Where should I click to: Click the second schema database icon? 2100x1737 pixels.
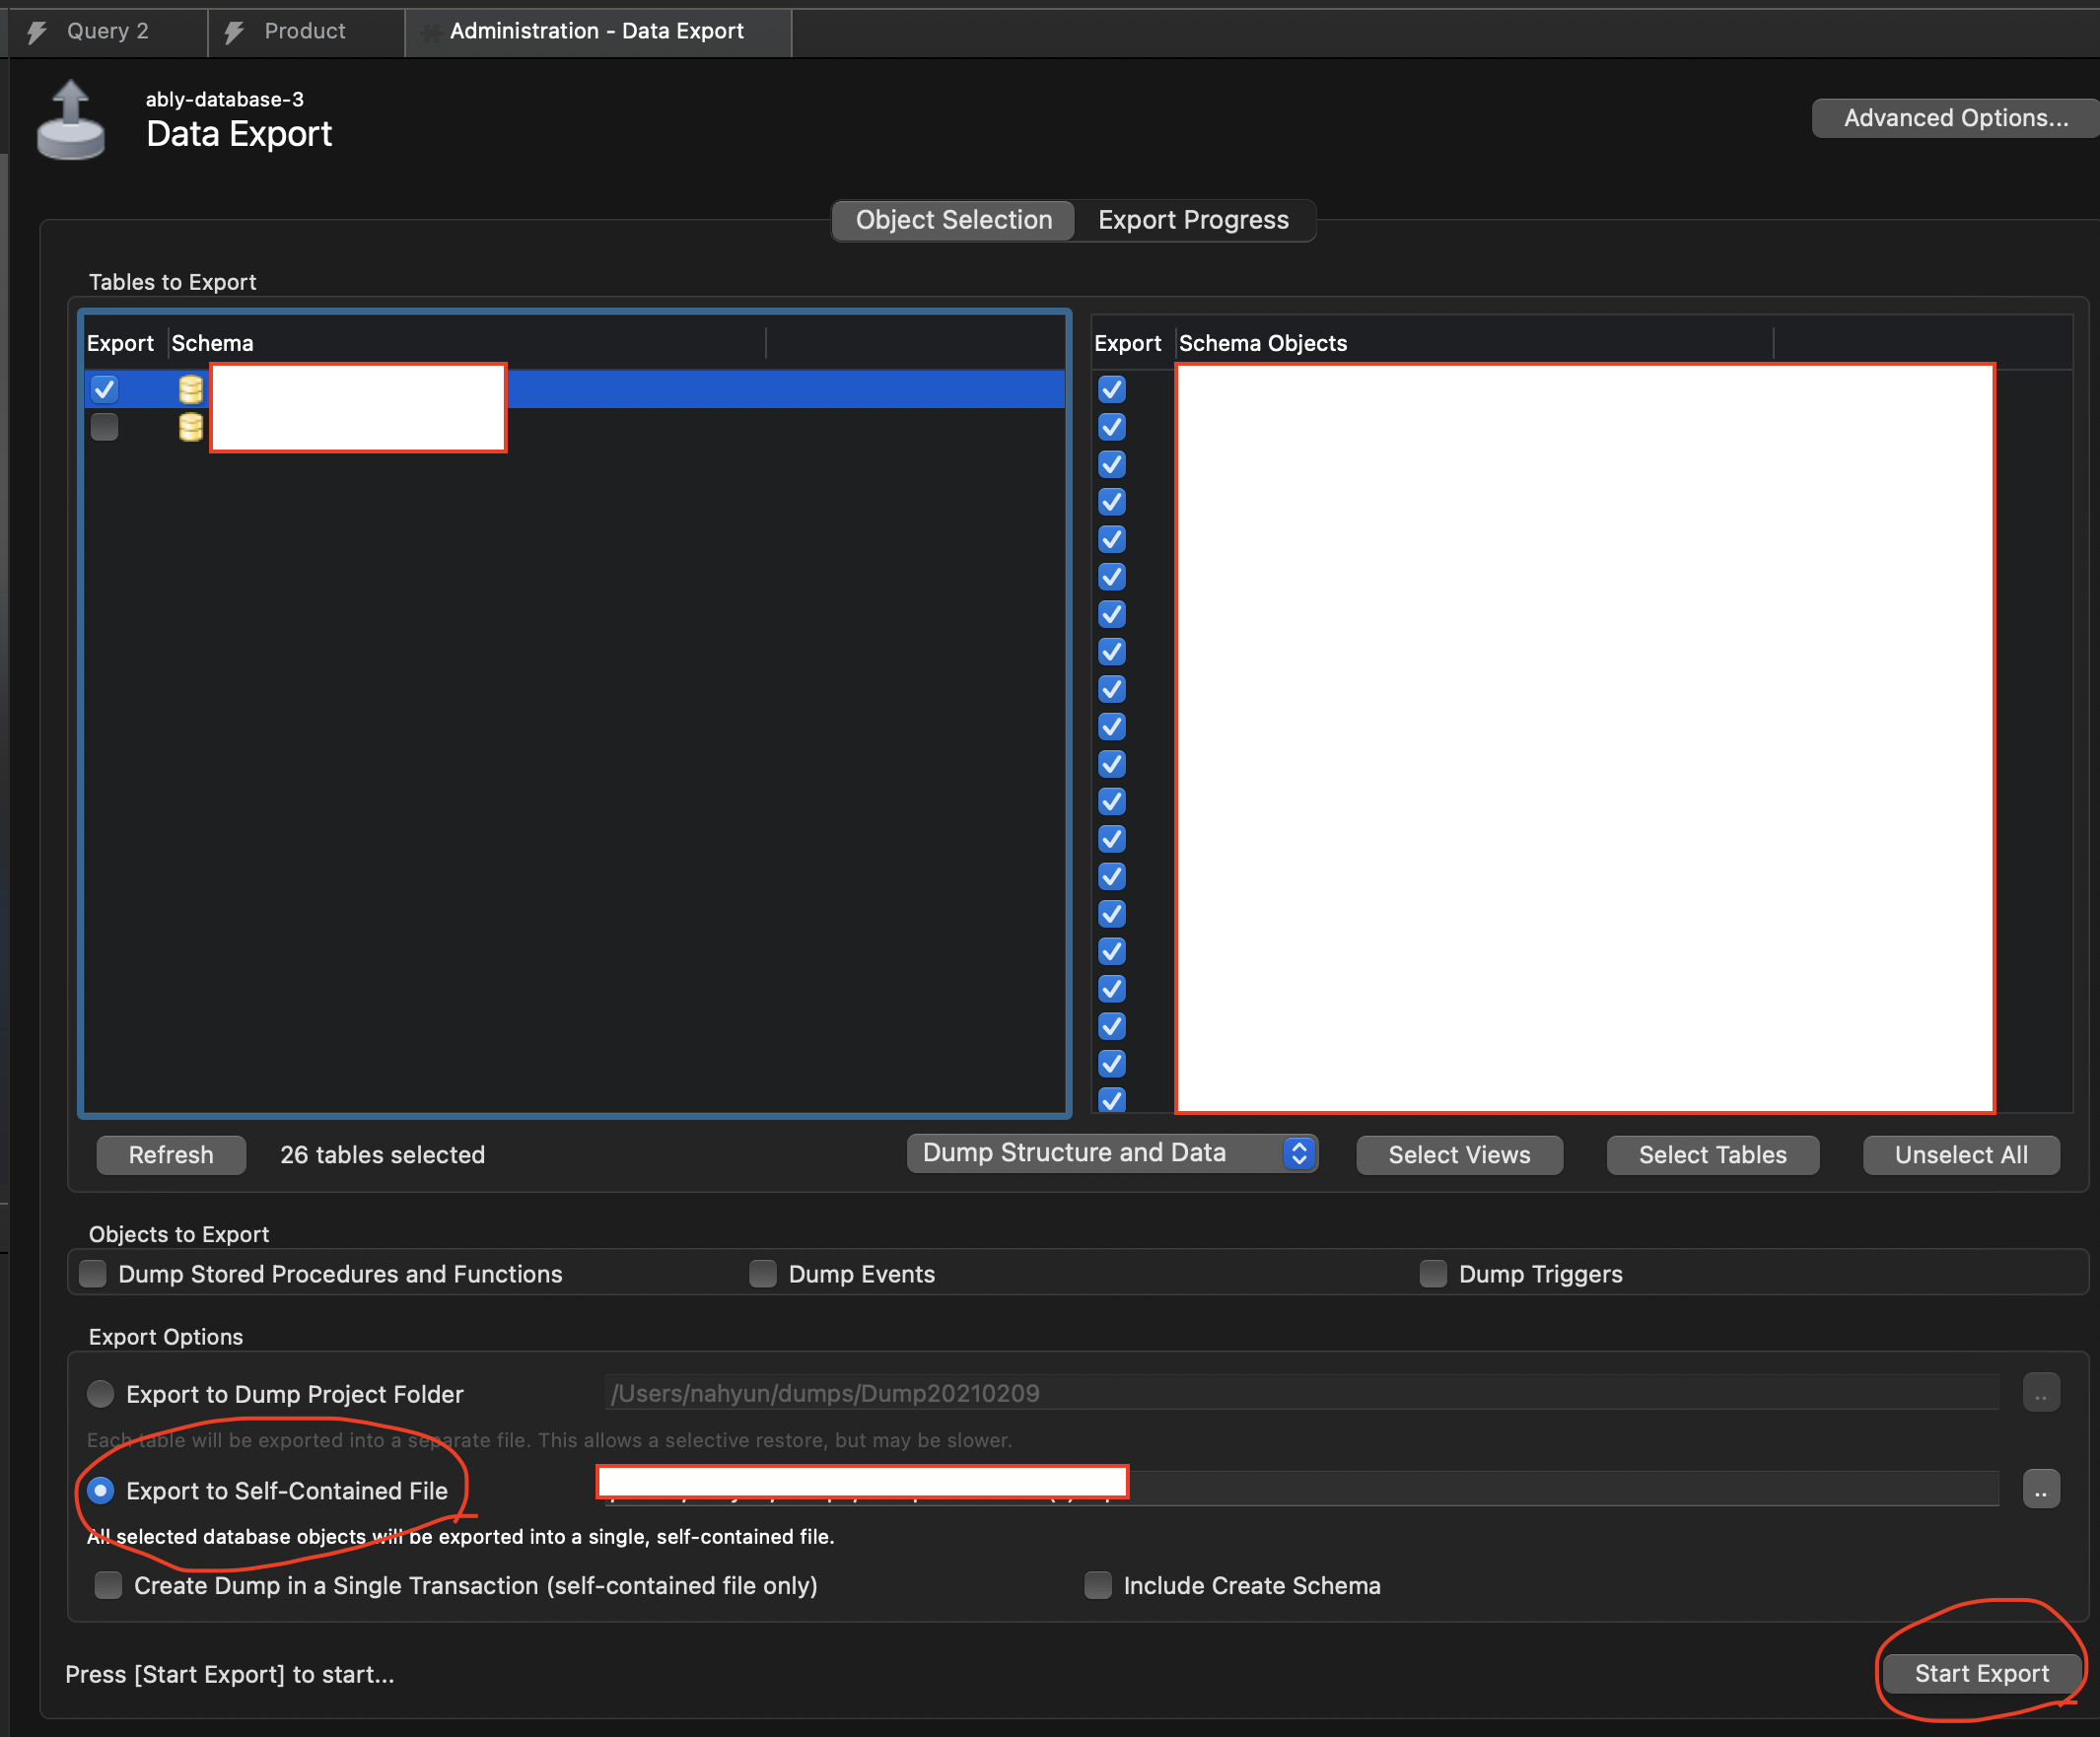coord(190,427)
